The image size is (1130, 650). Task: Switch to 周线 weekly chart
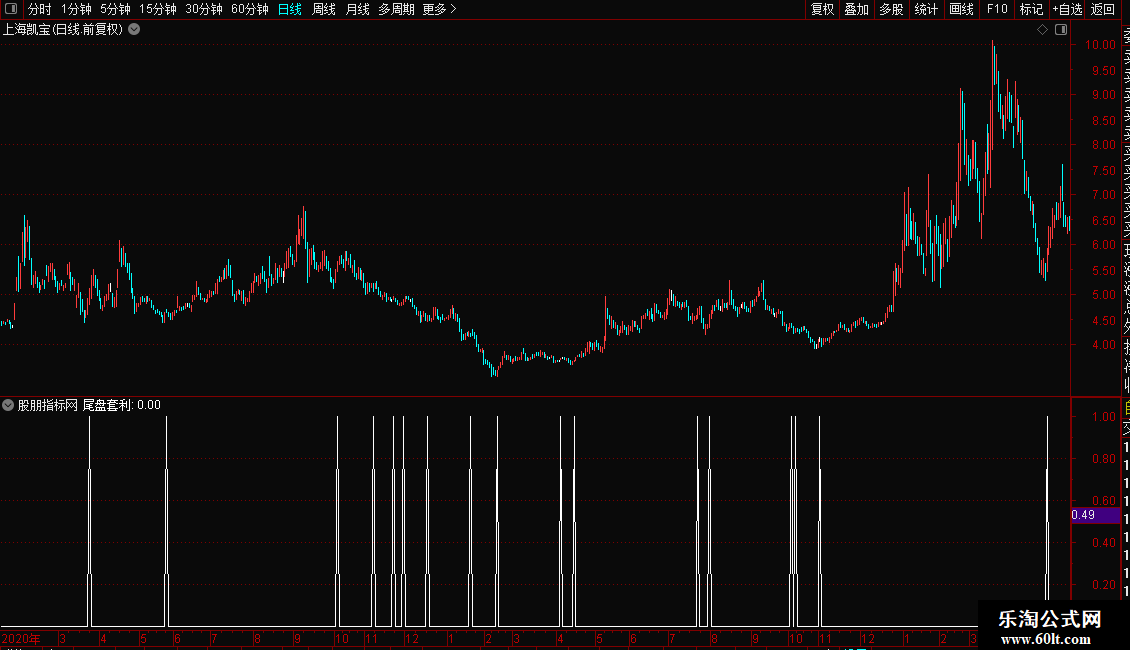pyautogui.click(x=324, y=9)
